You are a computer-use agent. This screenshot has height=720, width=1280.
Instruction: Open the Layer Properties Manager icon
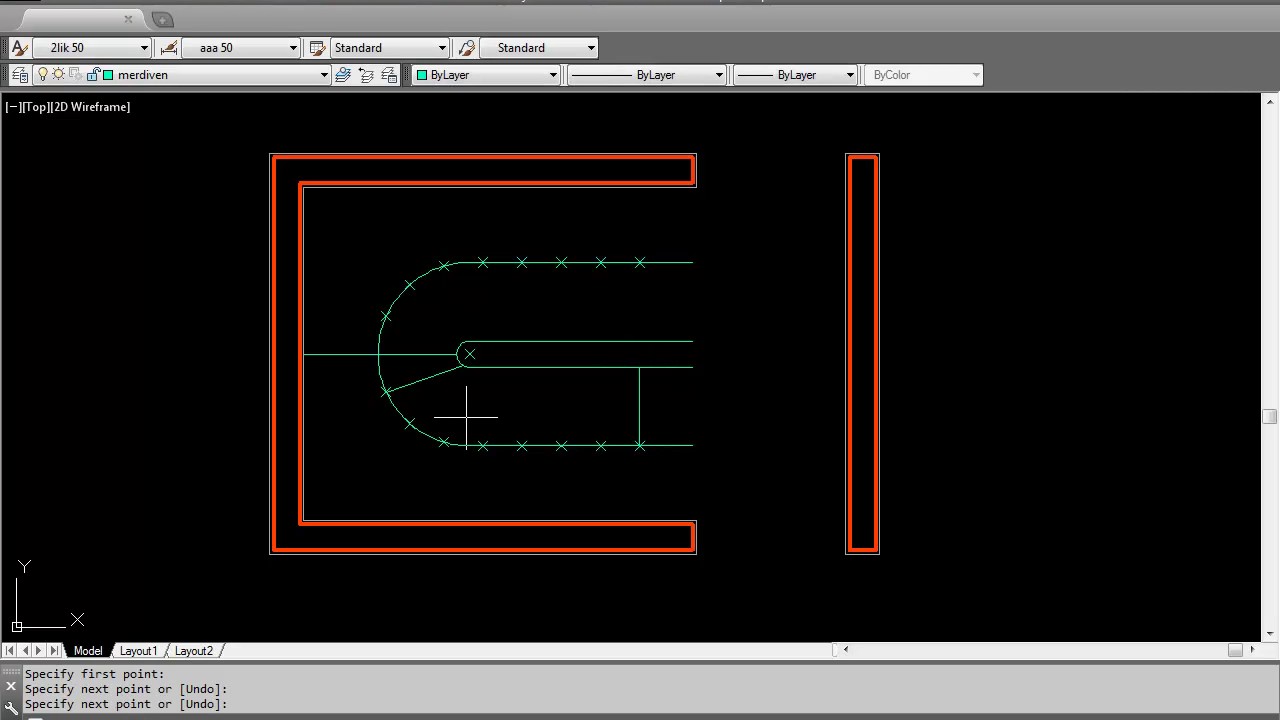pos(19,75)
